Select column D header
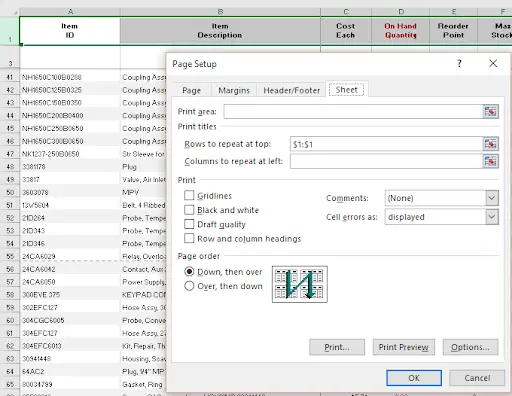The width and height of the screenshot is (512, 396). pyautogui.click(x=401, y=12)
